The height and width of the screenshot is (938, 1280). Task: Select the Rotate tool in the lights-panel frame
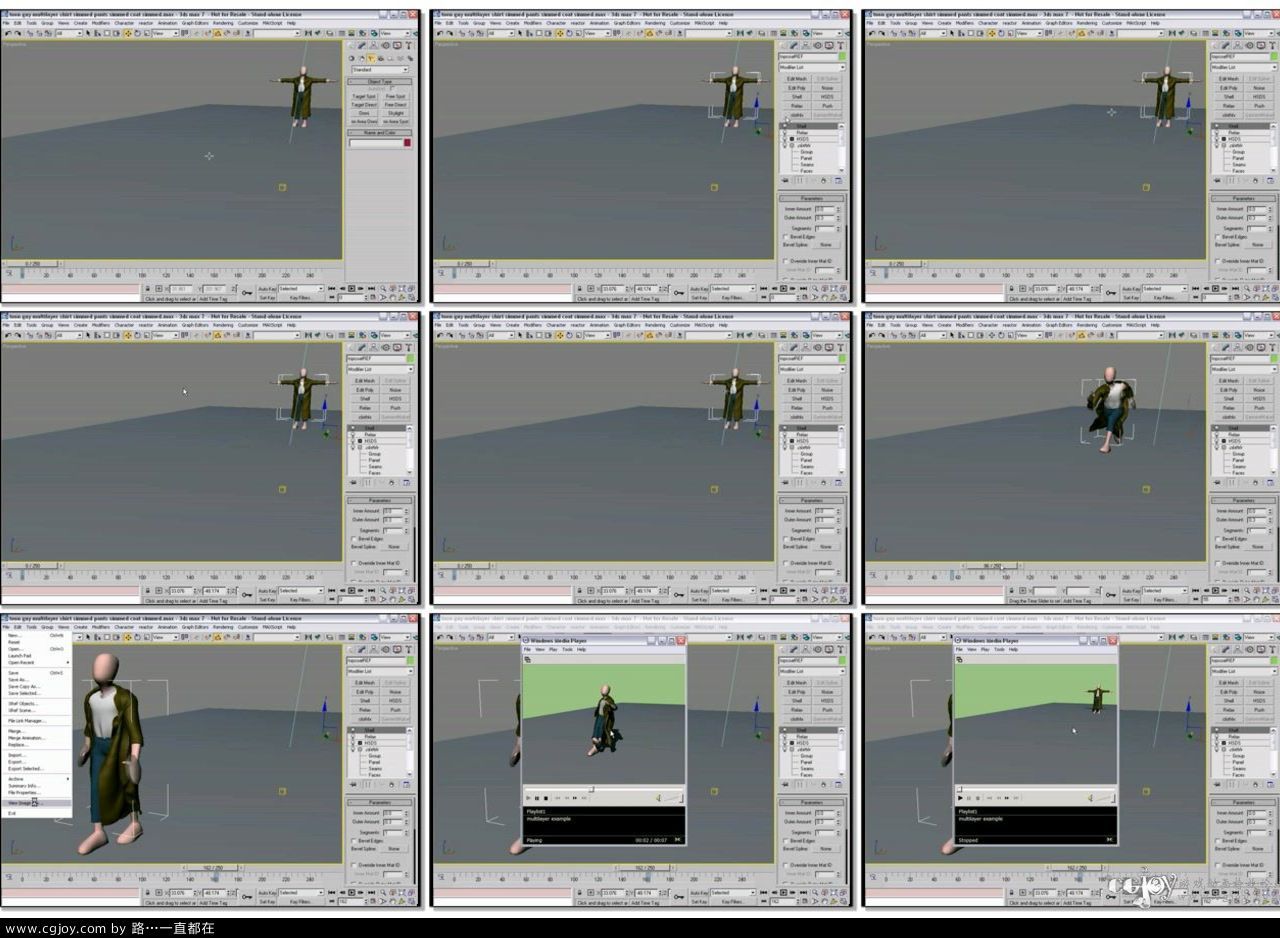pyautogui.click(x=138, y=33)
